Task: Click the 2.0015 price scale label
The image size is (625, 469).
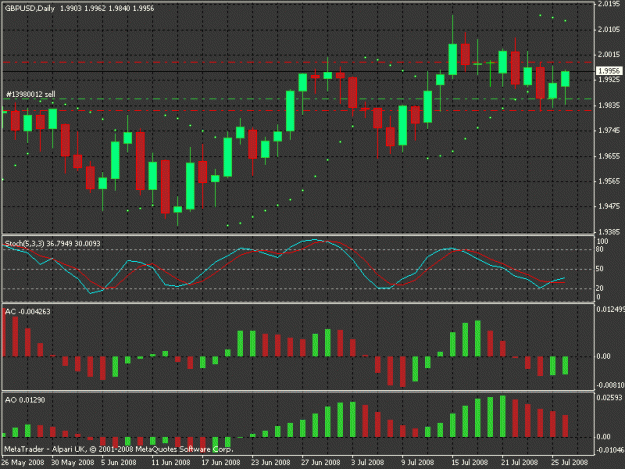Action: pos(609,55)
